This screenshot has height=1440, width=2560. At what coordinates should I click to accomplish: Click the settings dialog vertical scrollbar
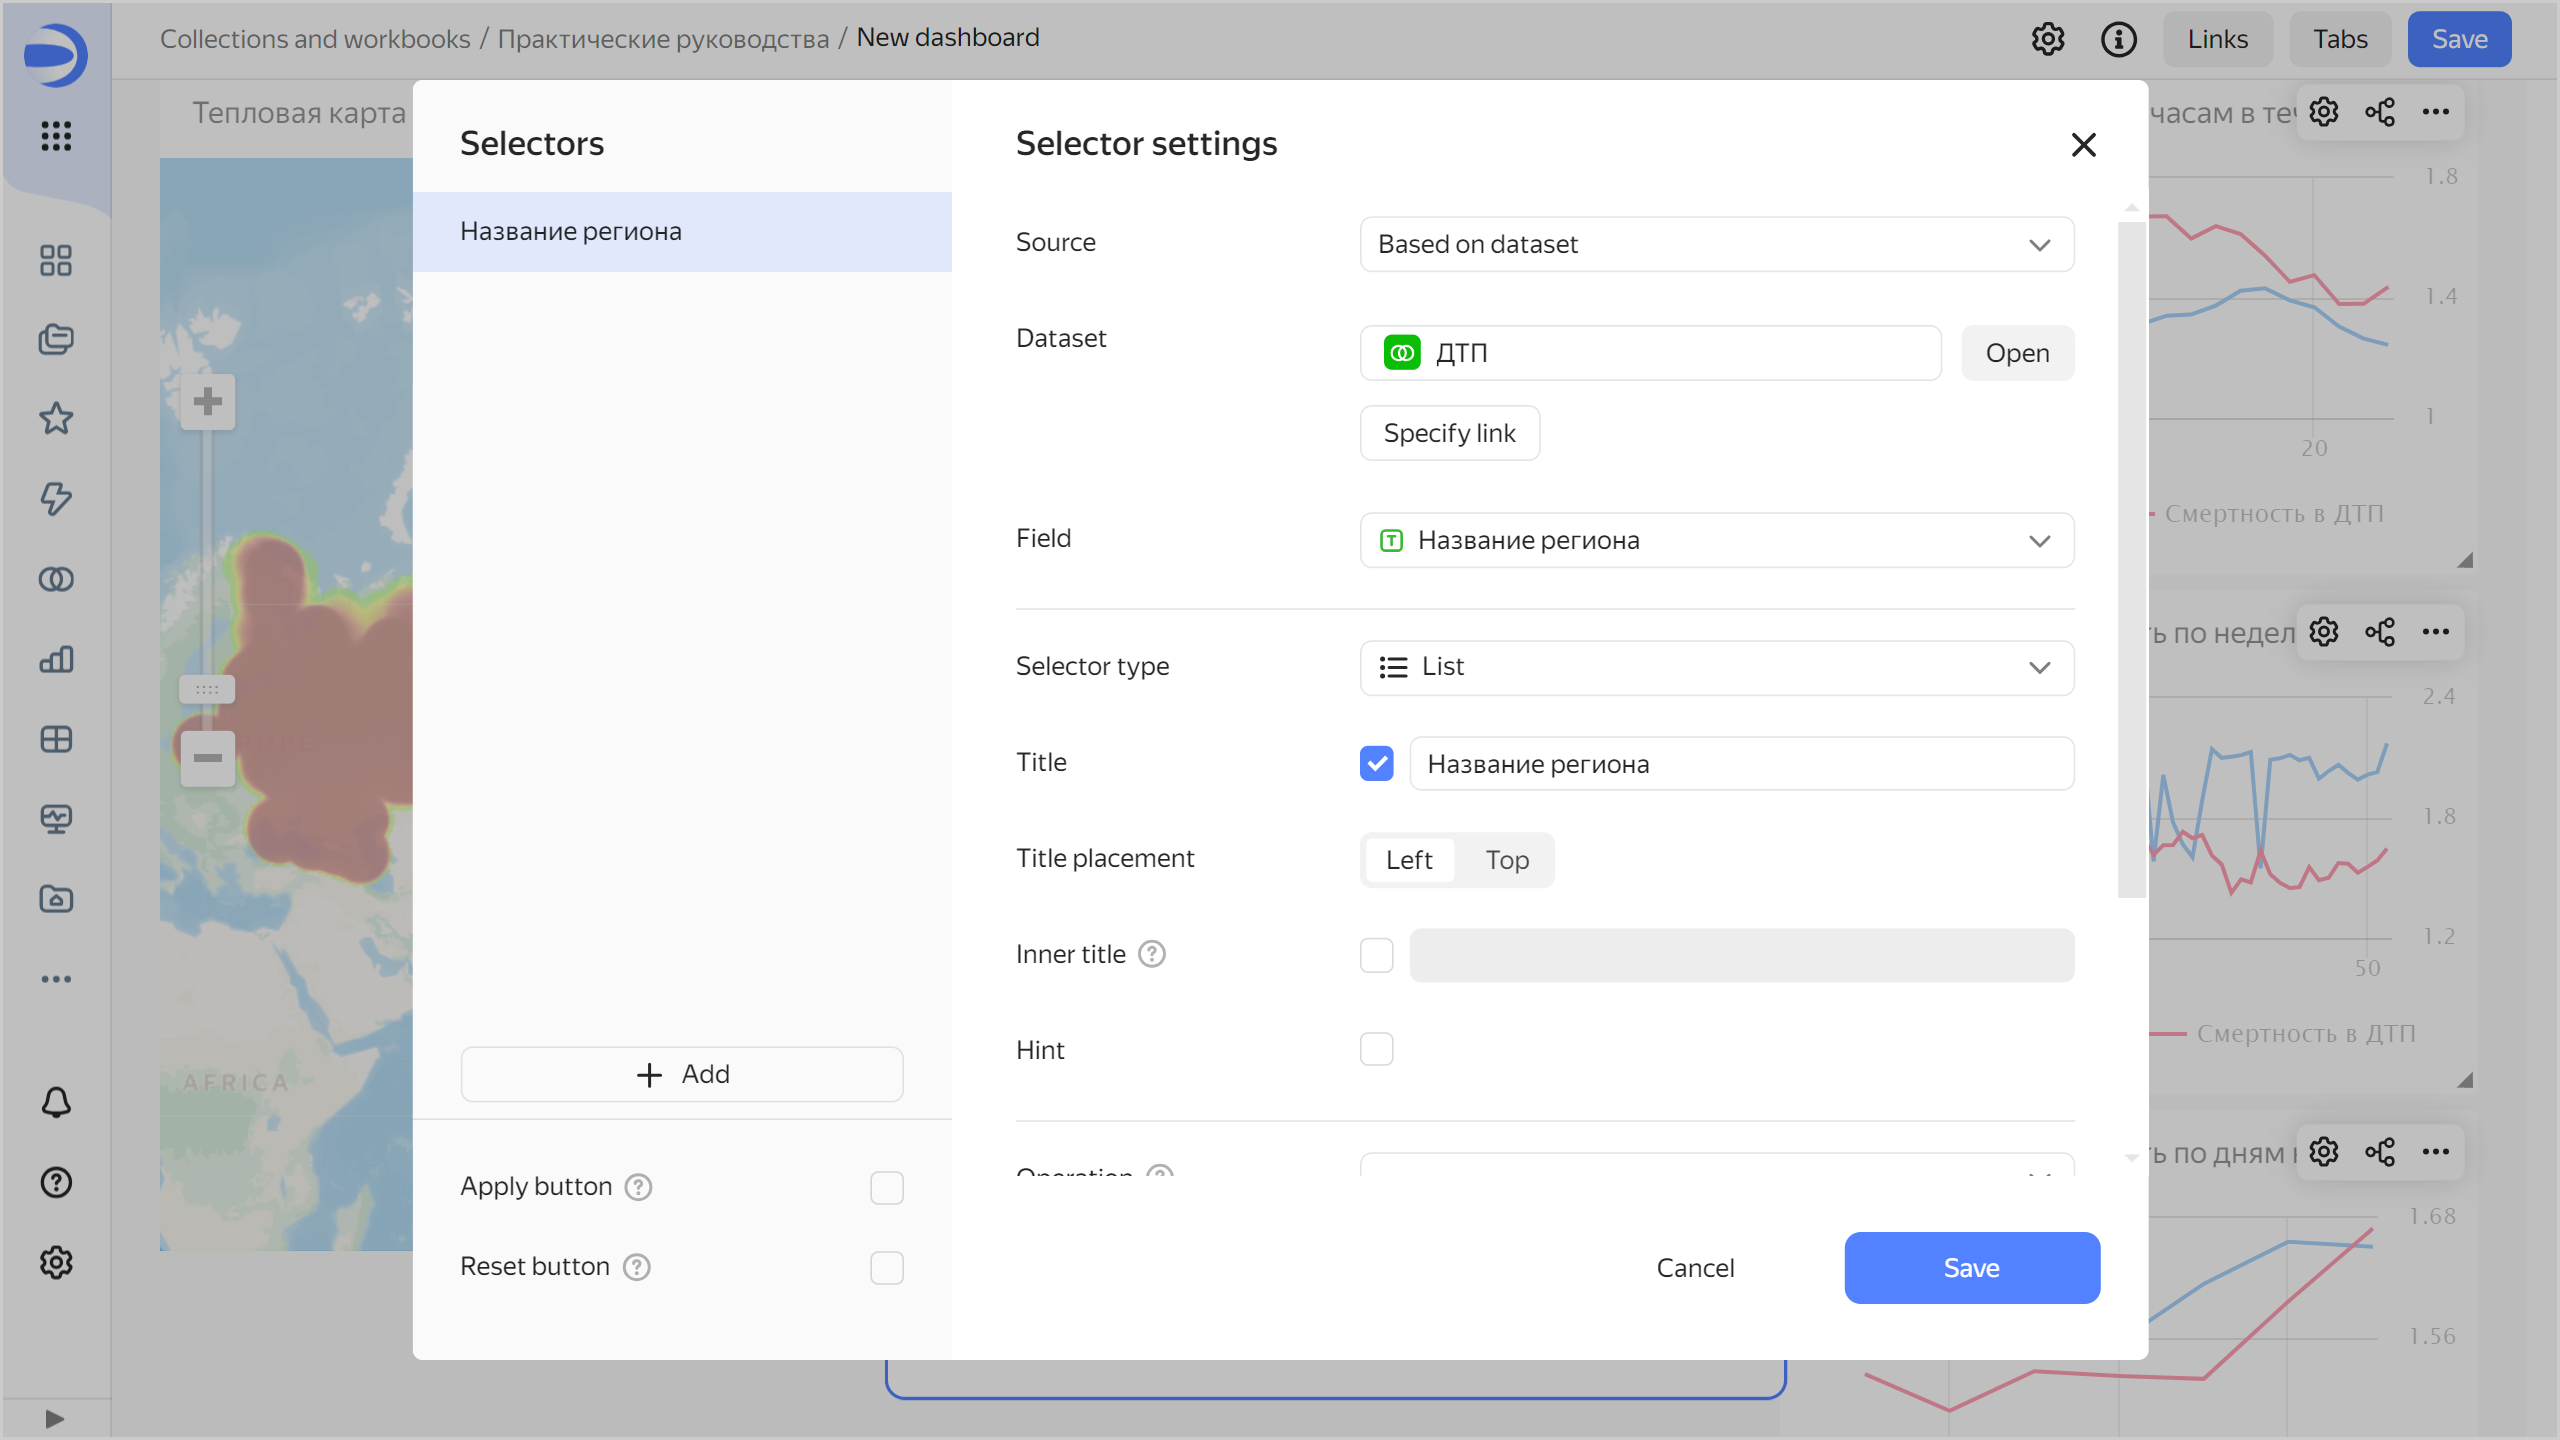(x=2131, y=560)
